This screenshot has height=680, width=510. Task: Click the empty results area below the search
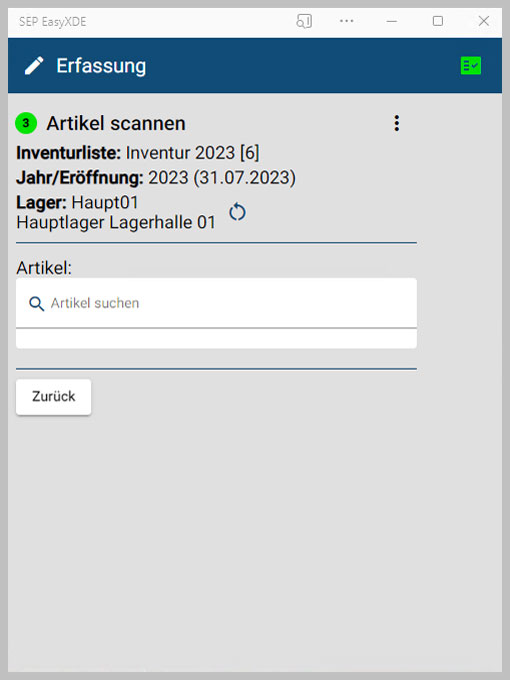coord(216,339)
